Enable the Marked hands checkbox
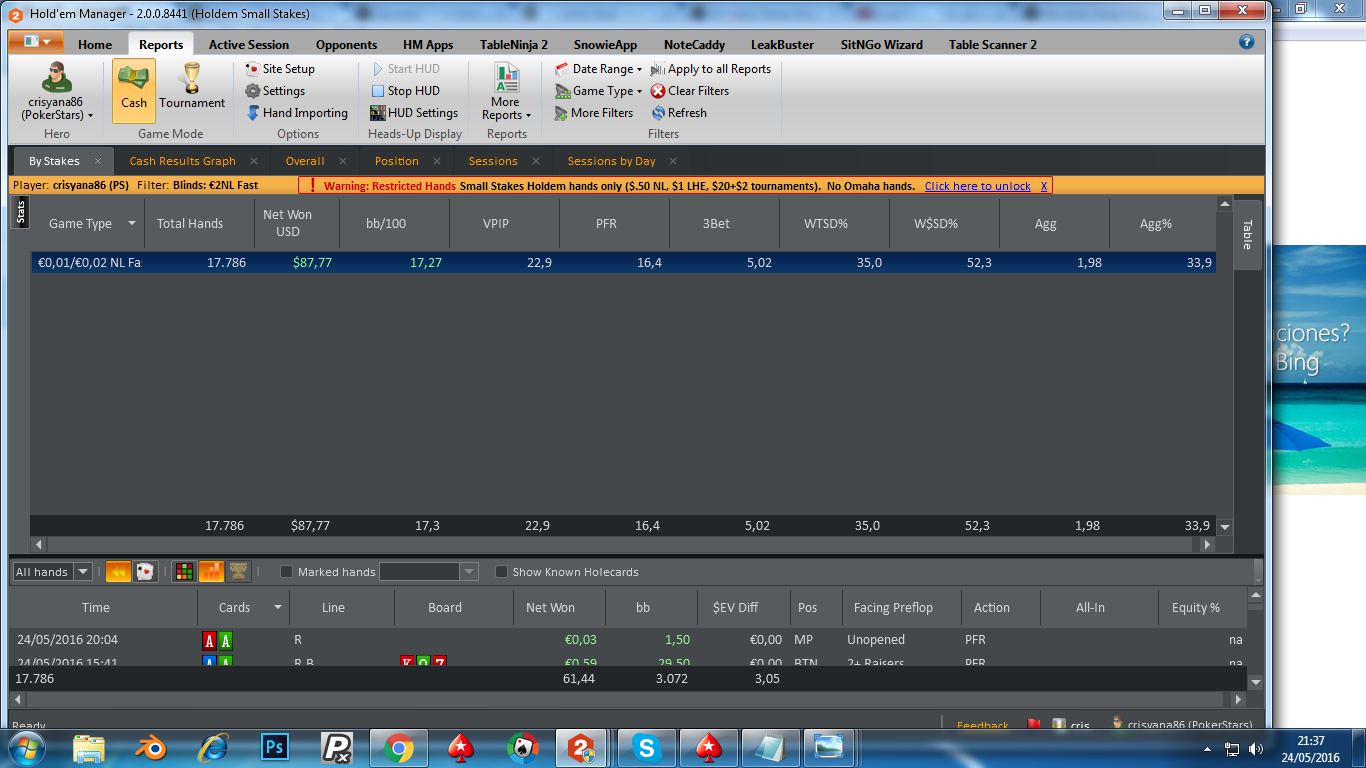Screen dimensions: 1366x768 pyautogui.click(x=286, y=572)
